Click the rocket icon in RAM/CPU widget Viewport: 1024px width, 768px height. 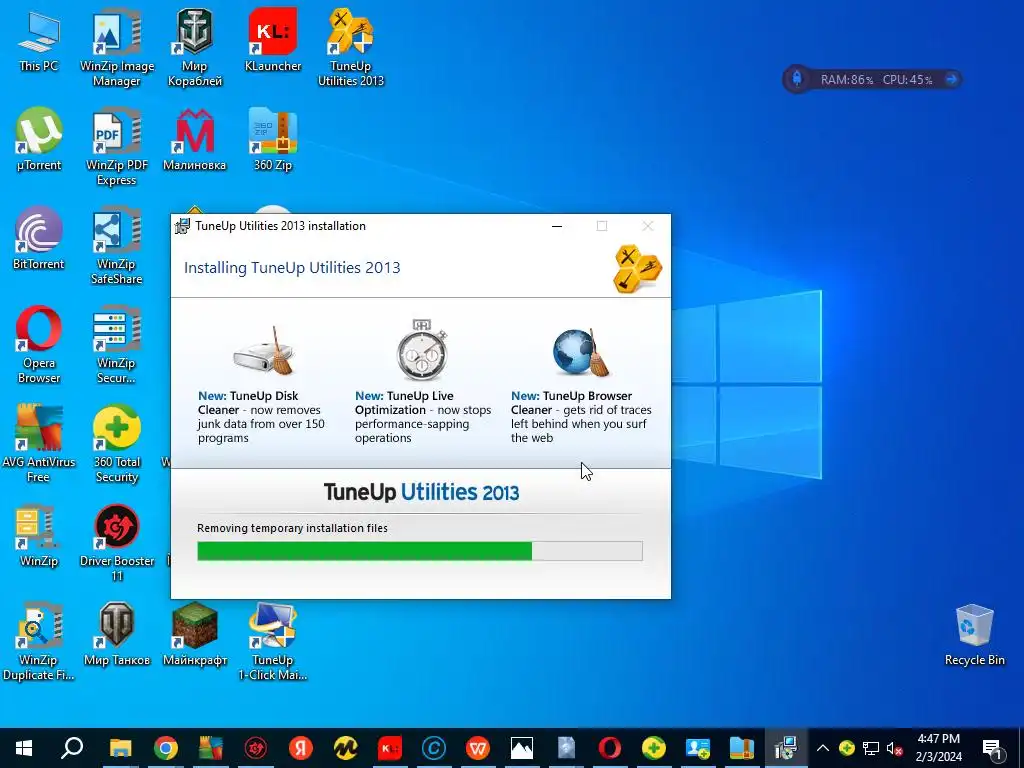(x=797, y=80)
